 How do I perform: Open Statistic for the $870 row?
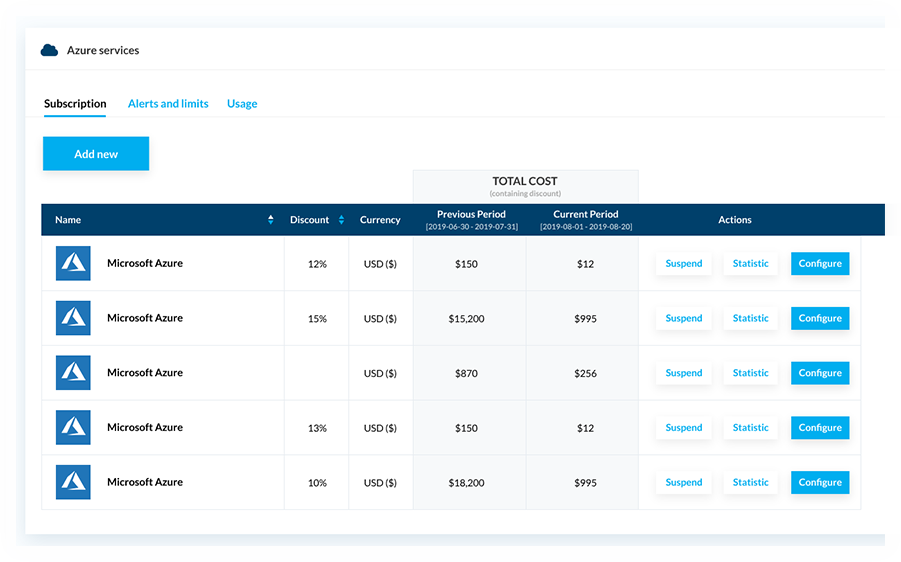[750, 372]
